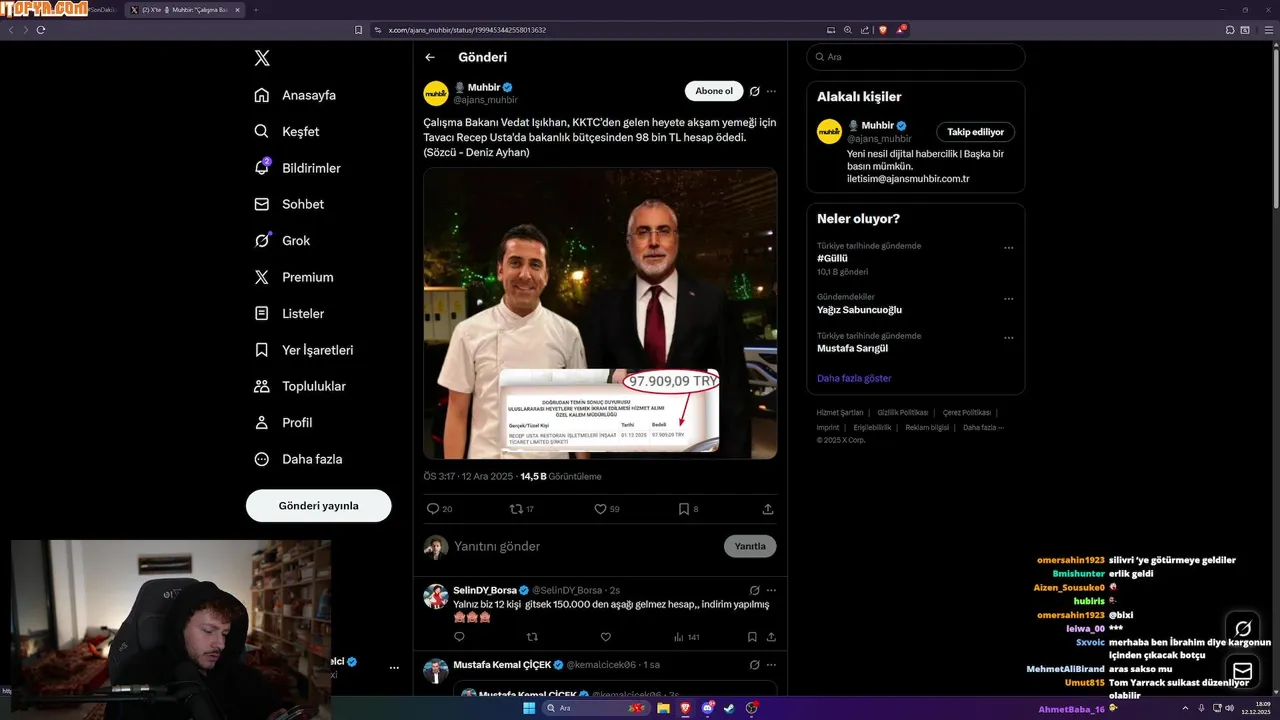
Task: Click the Takip ediliyor button
Action: click(x=976, y=132)
